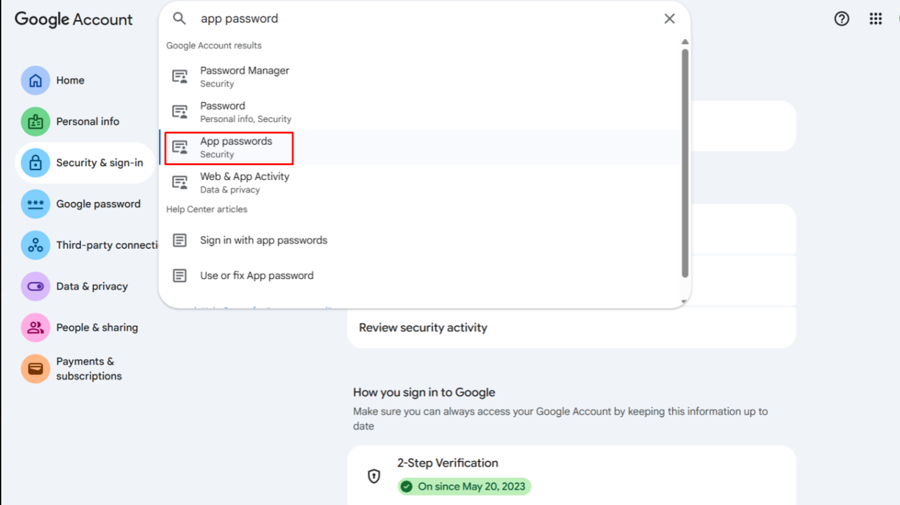Select the Google password sidebar icon

(36, 204)
